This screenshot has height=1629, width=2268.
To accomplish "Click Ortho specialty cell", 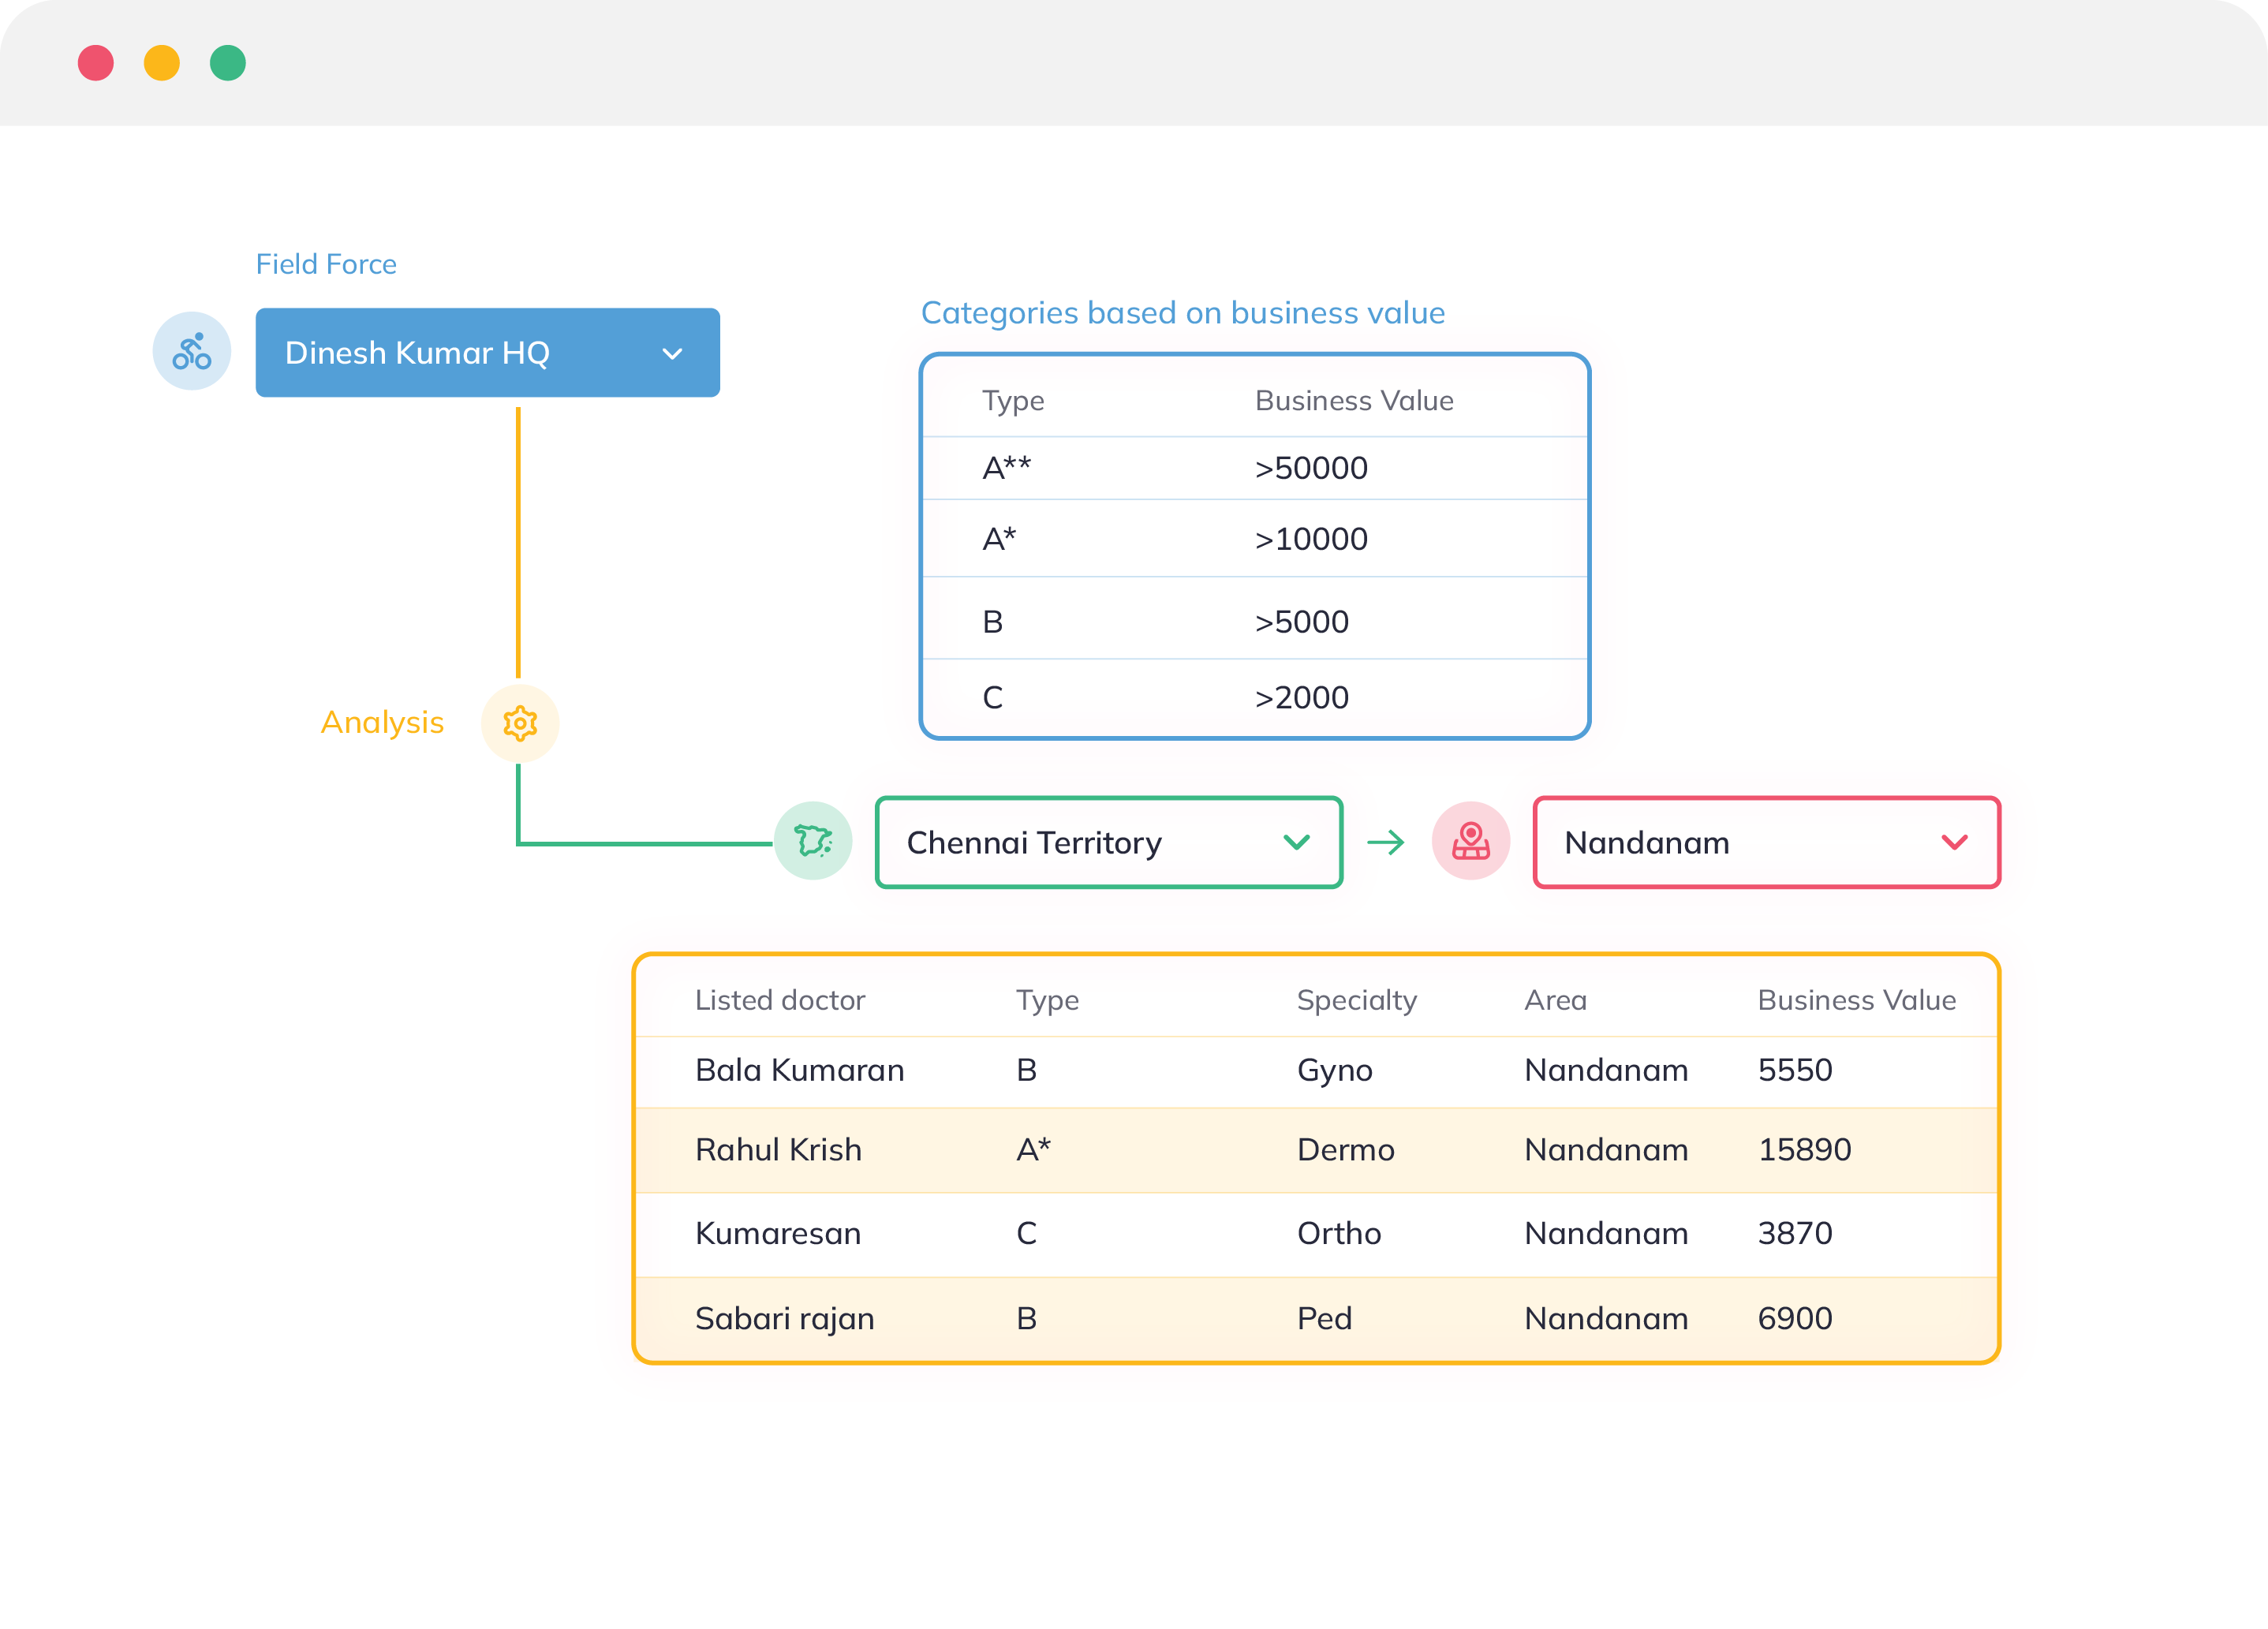I will [x=1339, y=1234].
